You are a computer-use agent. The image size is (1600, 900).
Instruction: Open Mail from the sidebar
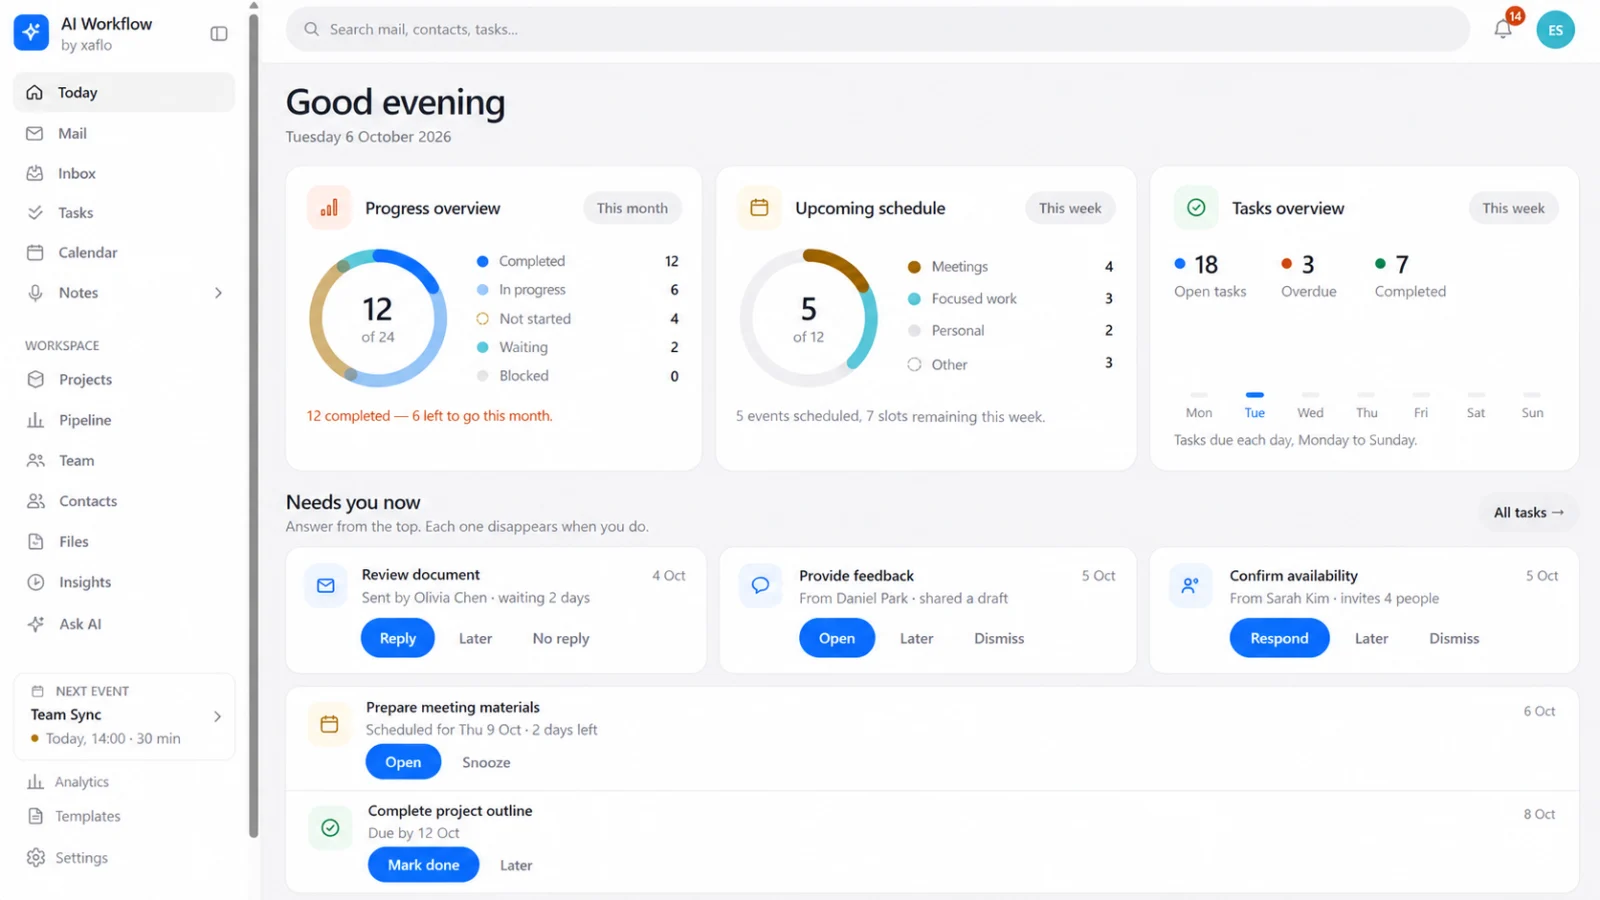pos(124,133)
